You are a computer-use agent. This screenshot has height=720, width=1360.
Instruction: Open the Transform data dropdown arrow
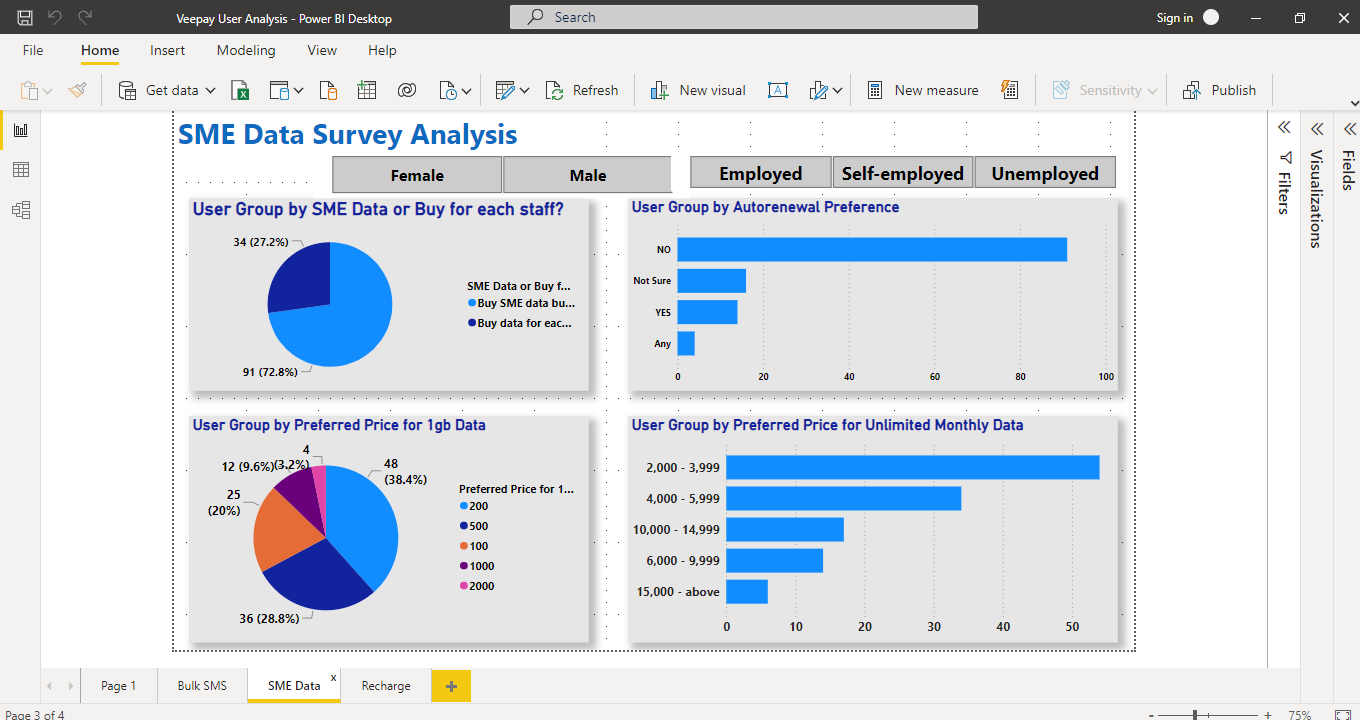click(x=524, y=90)
